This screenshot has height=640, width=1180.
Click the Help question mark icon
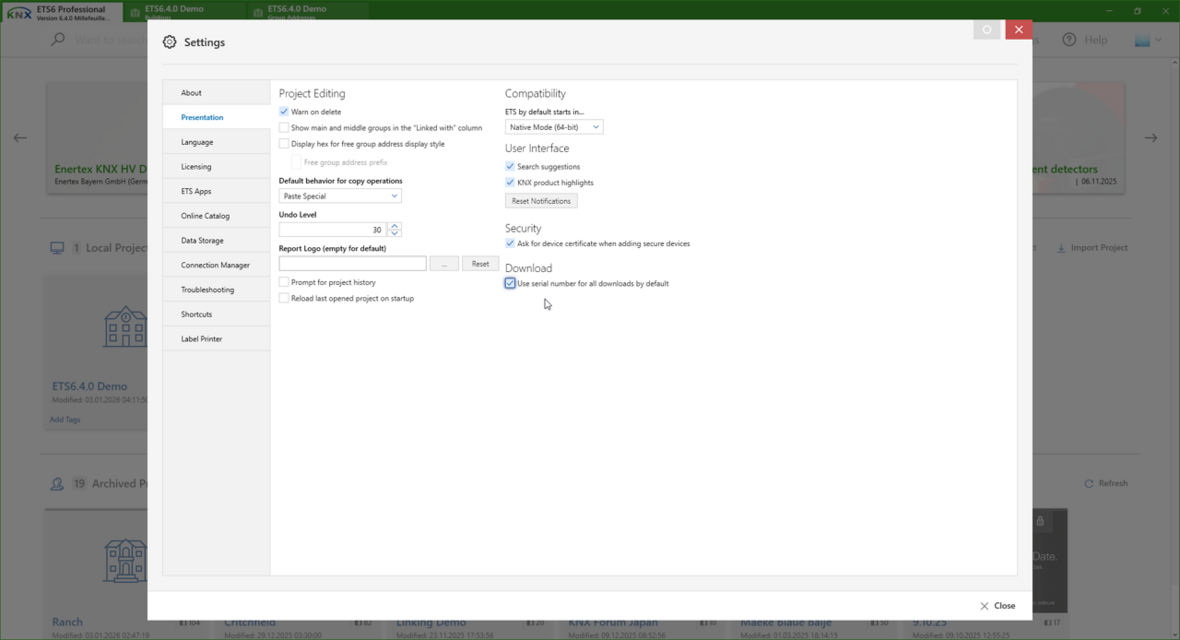[1069, 40]
